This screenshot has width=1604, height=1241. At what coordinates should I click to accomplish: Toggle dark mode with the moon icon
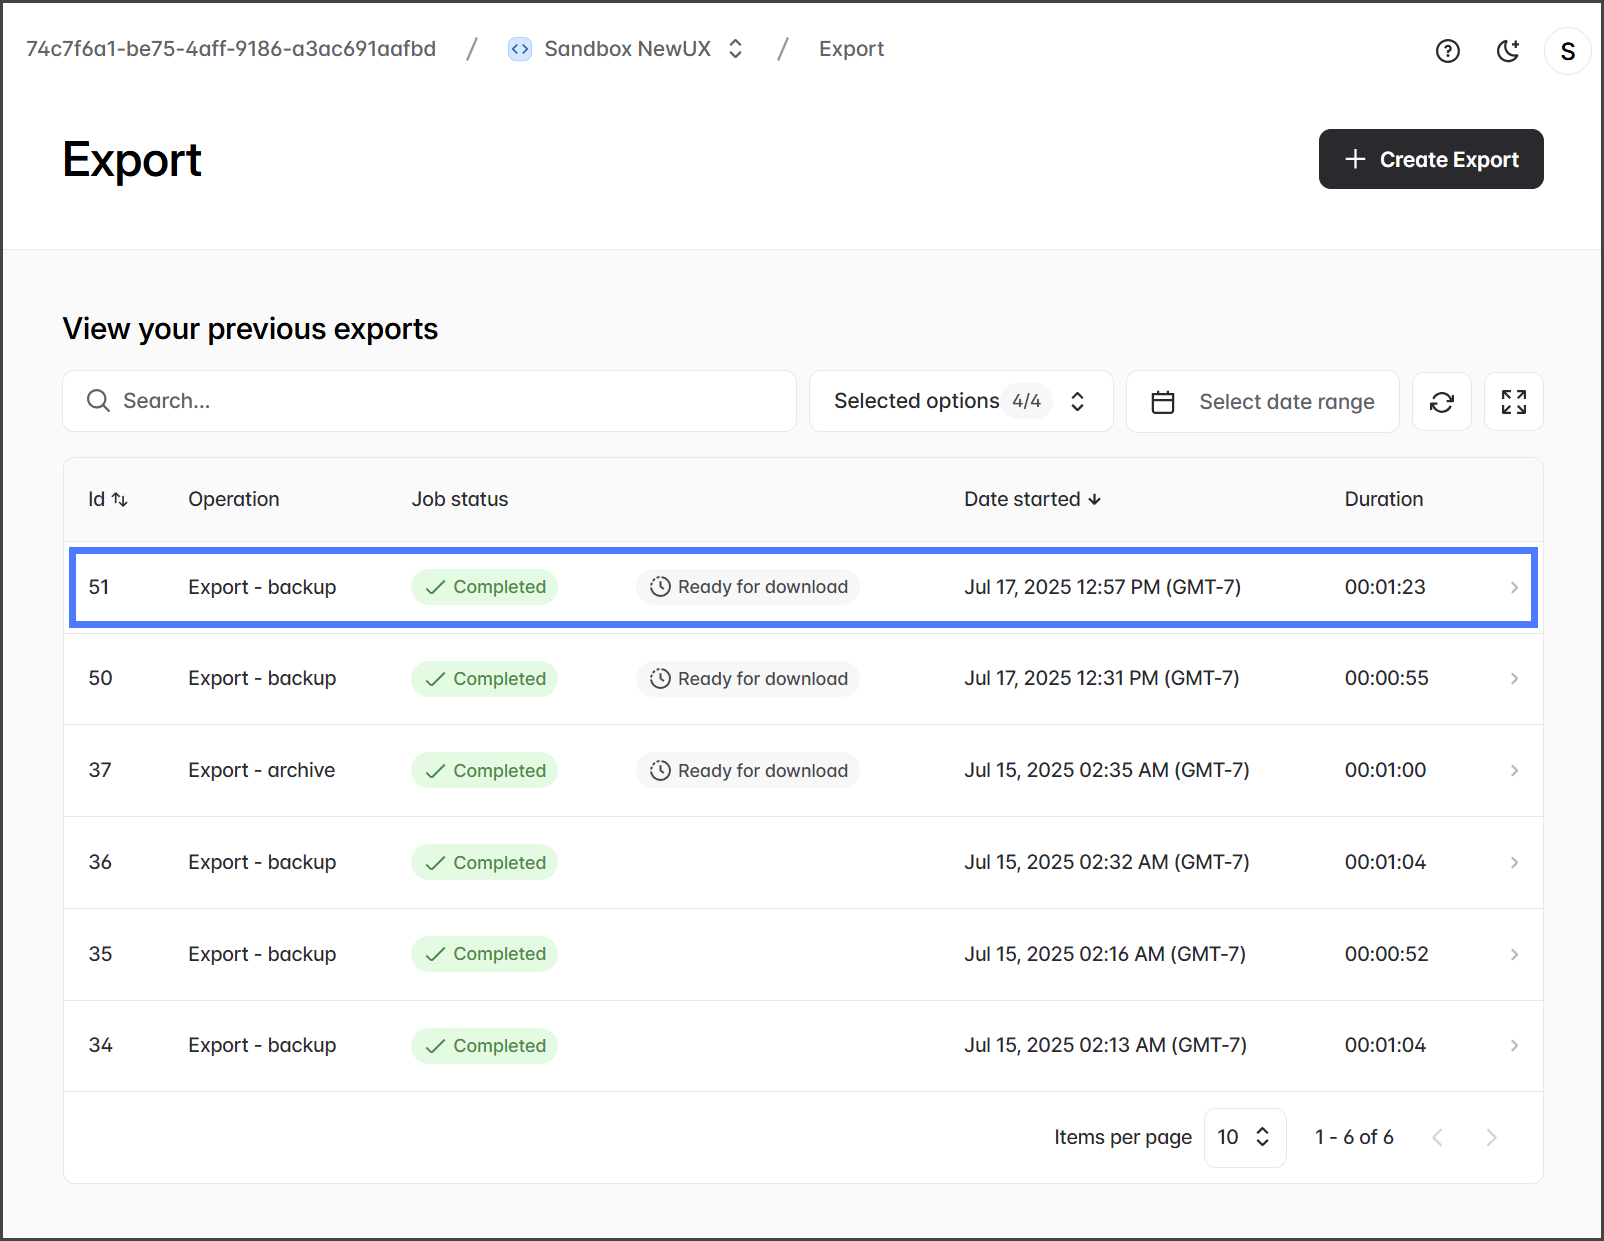1507,51
